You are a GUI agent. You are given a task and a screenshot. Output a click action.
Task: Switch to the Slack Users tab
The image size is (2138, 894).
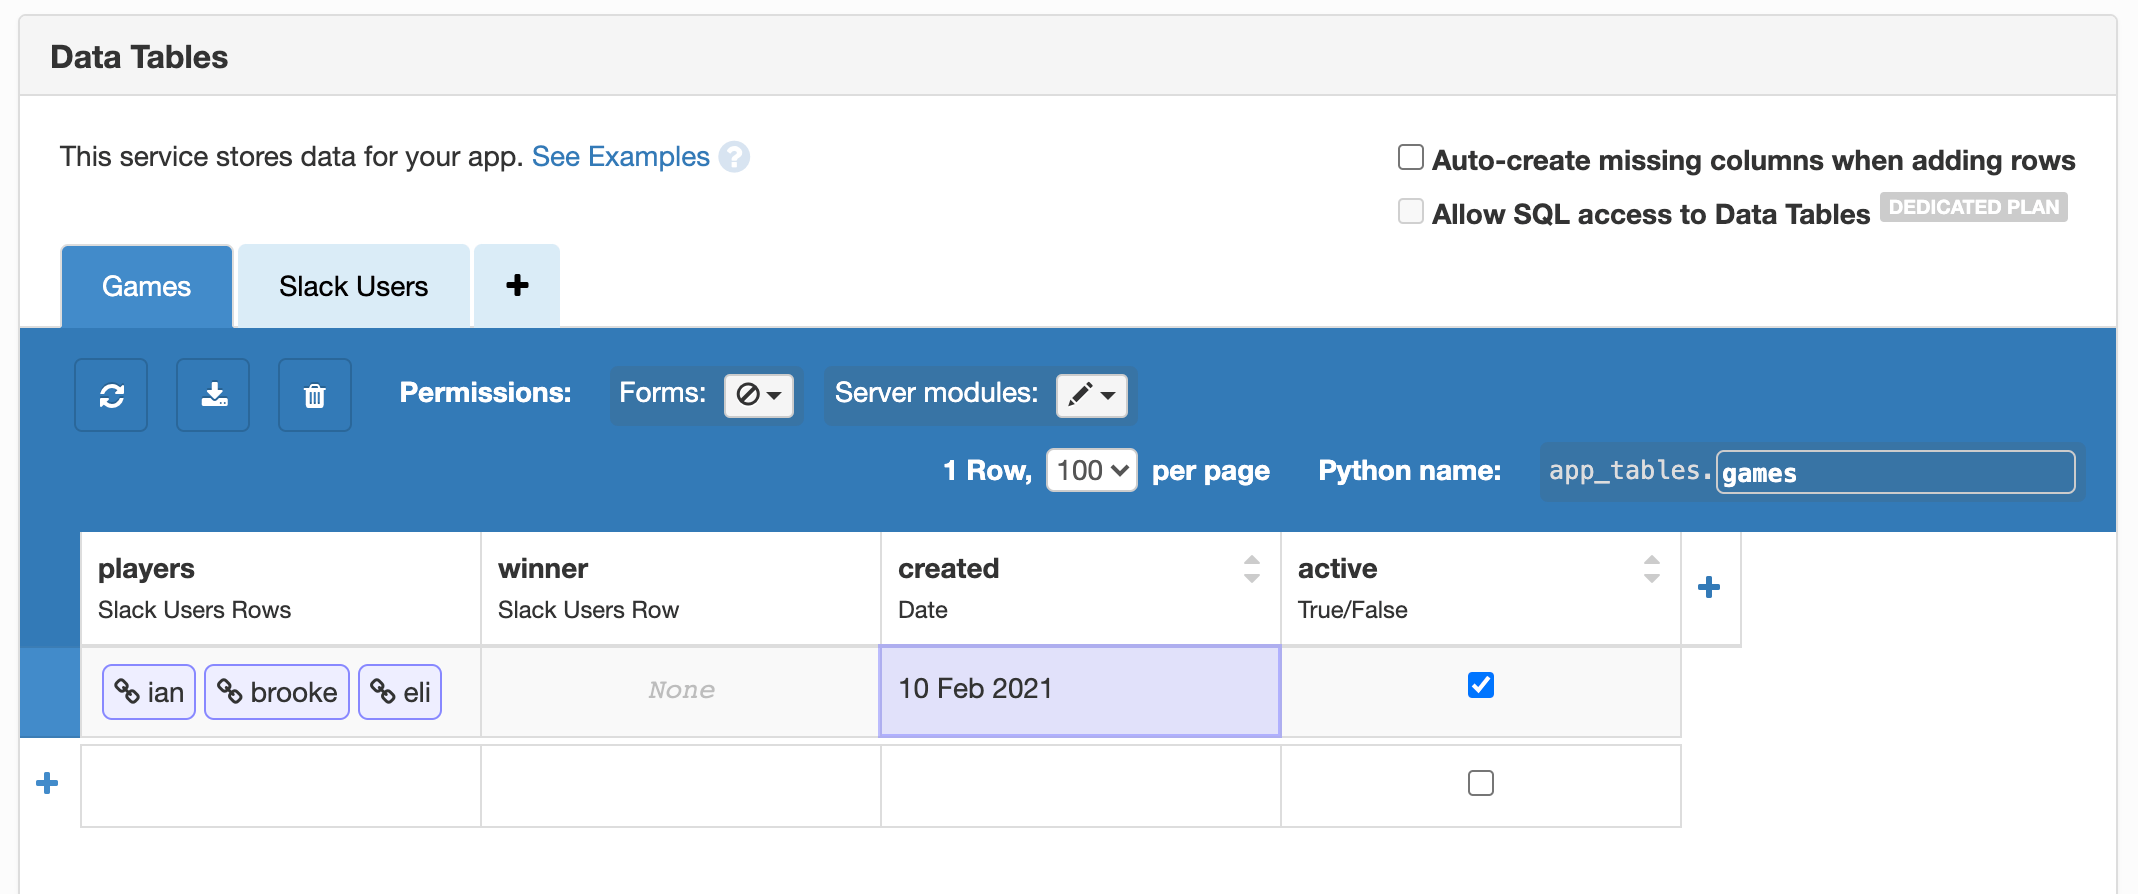click(353, 286)
